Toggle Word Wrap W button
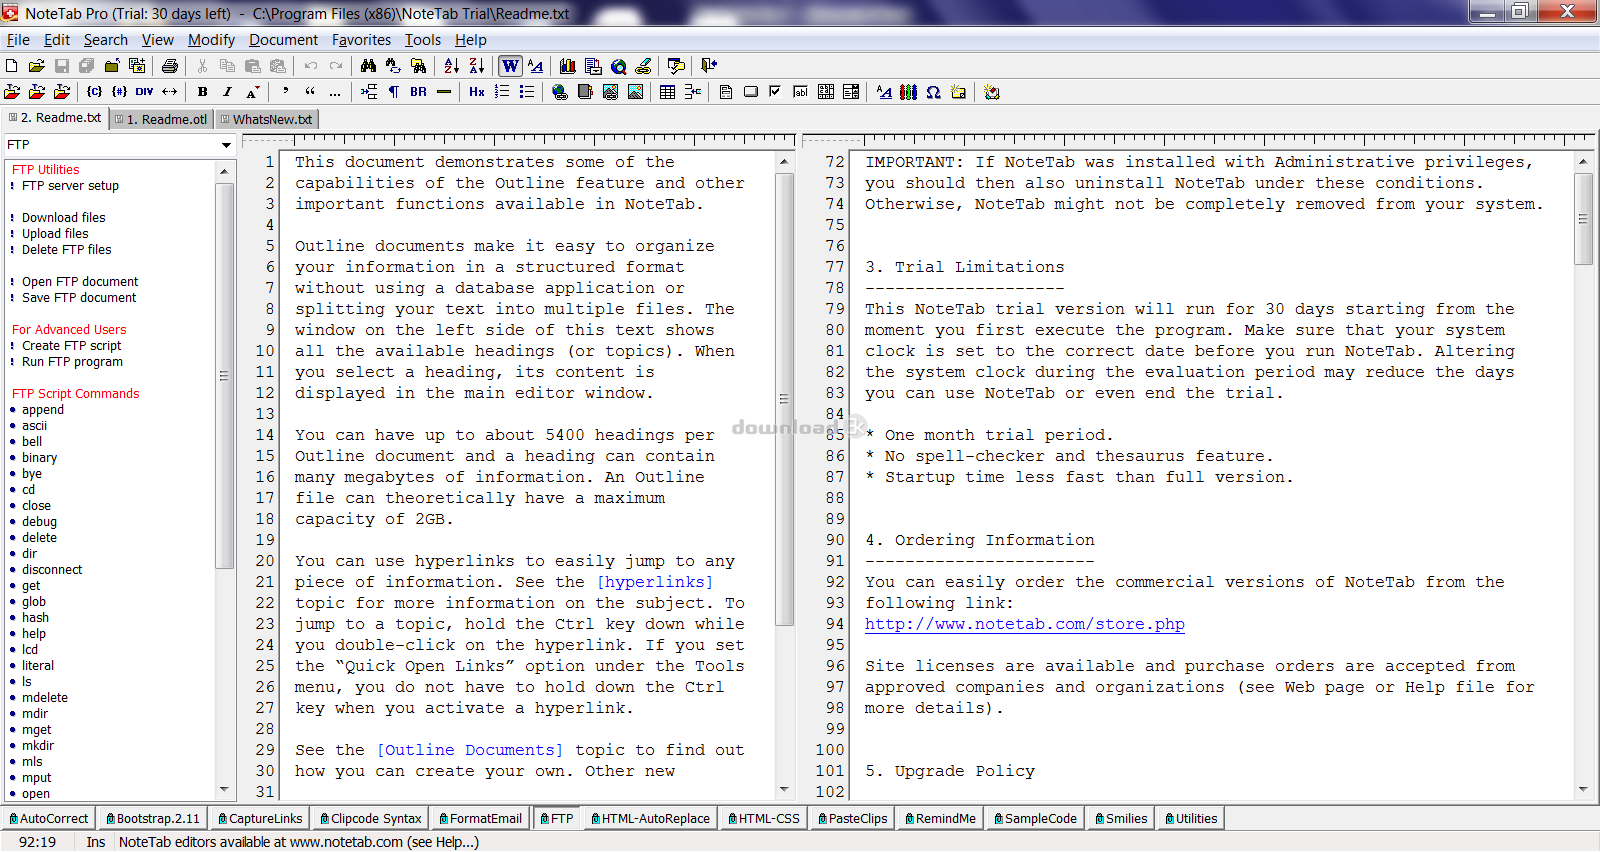This screenshot has height=852, width=1600. tap(511, 66)
